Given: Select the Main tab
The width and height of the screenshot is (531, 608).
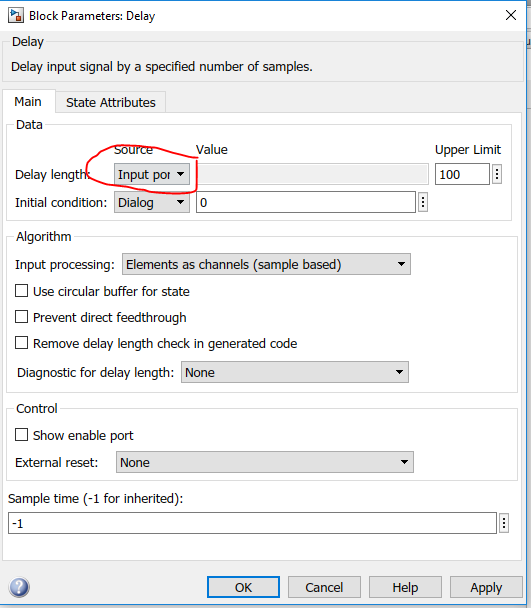Looking at the screenshot, I should [x=28, y=102].
